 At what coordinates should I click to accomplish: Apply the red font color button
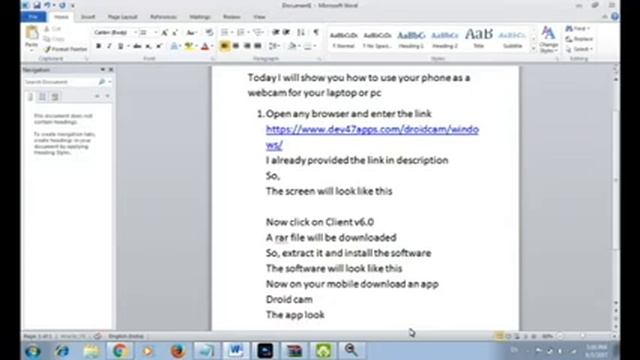[205, 47]
